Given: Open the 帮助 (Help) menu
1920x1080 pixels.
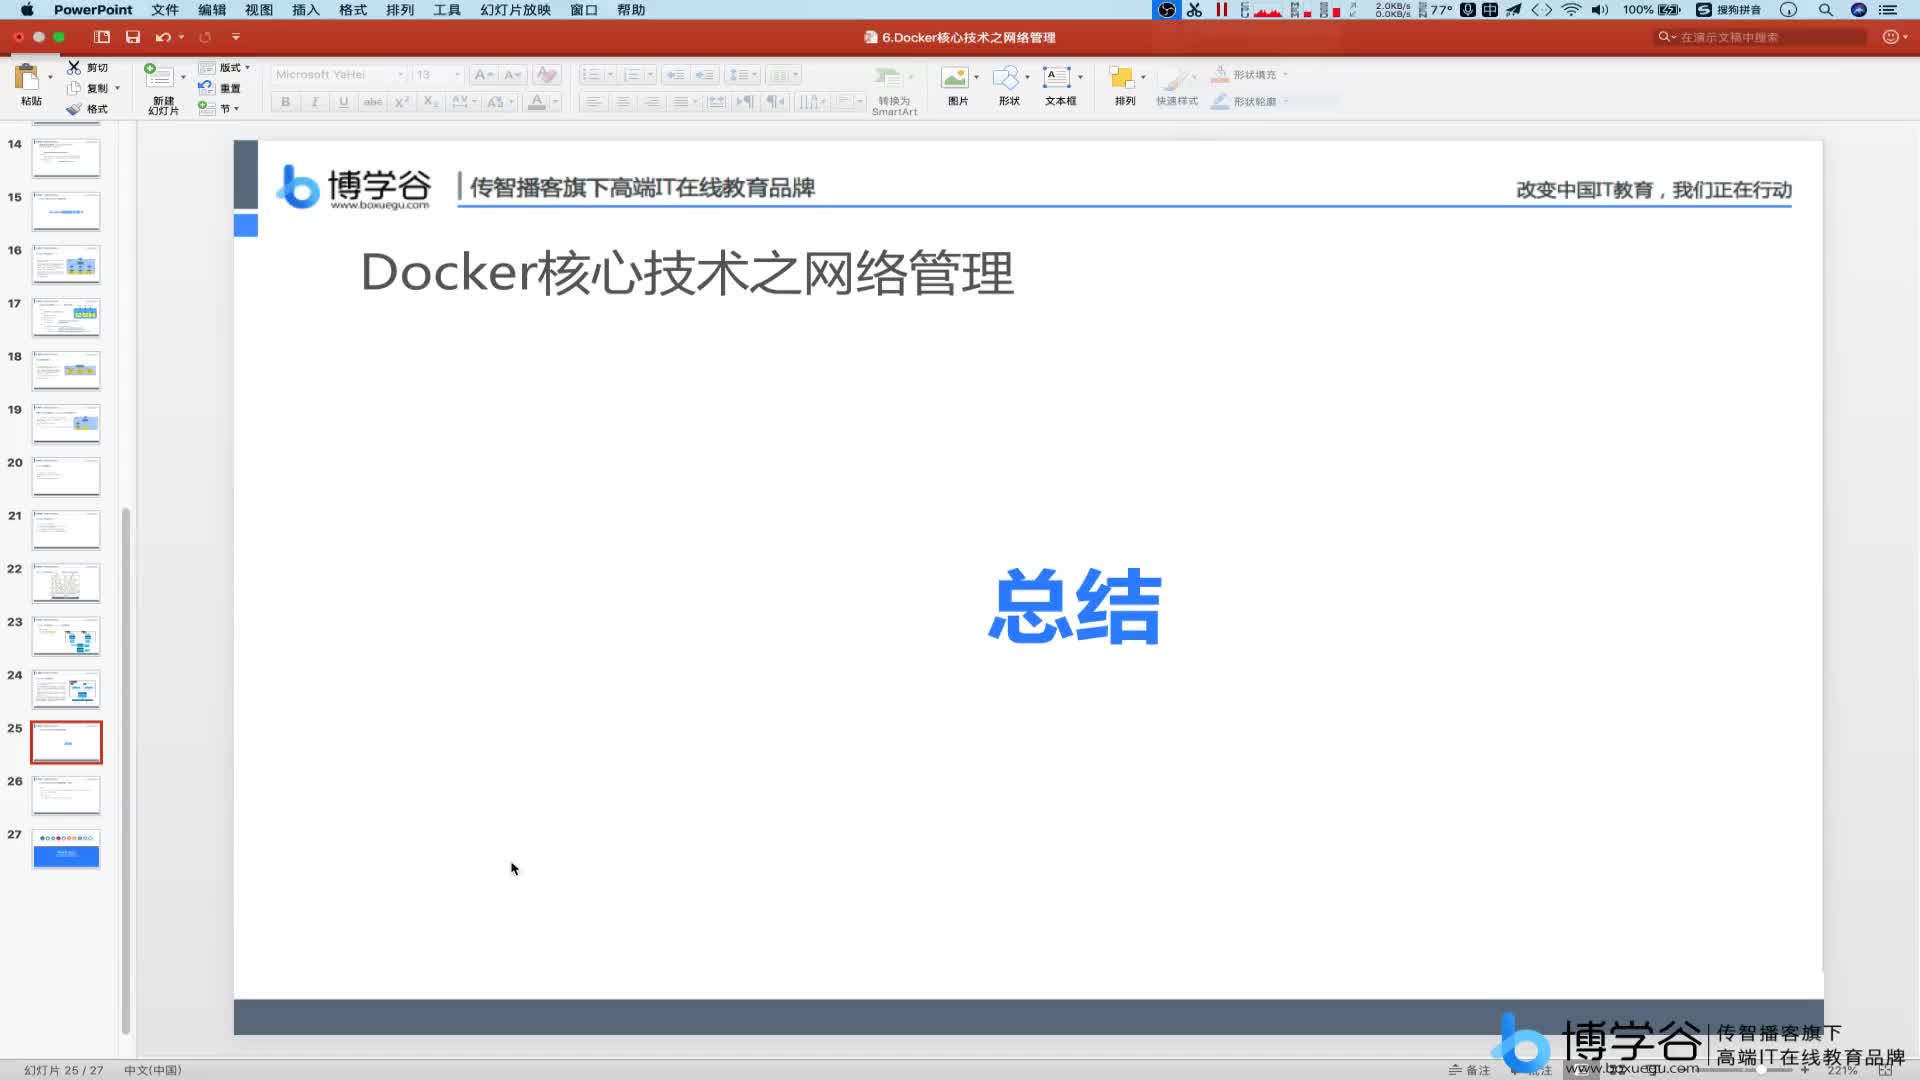Looking at the screenshot, I should (x=631, y=10).
